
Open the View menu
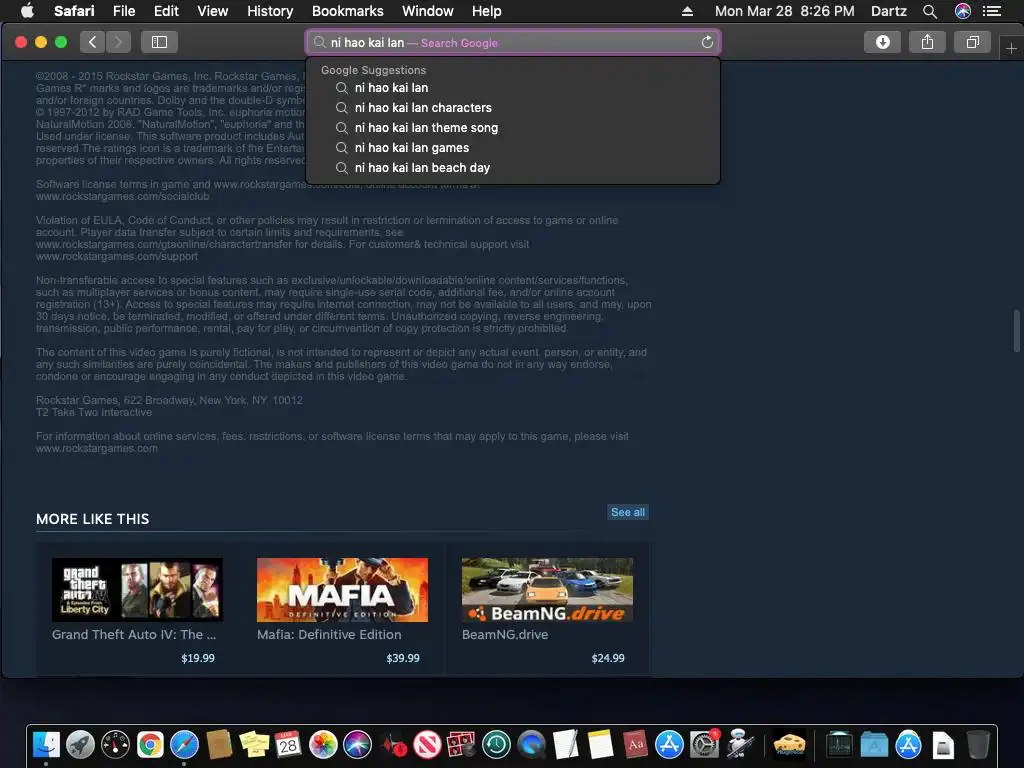click(213, 11)
